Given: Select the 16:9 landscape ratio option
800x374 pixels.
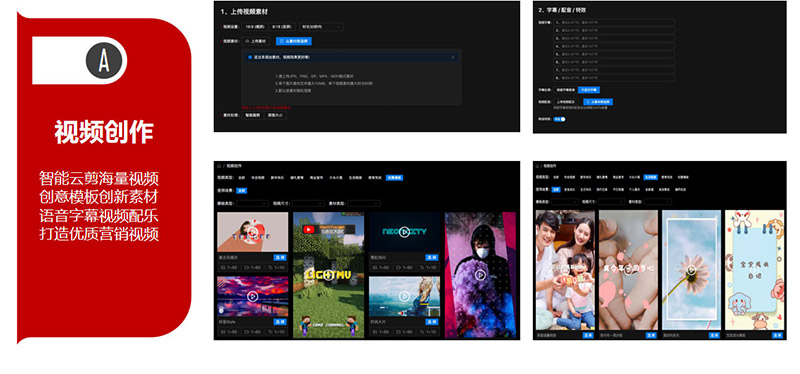Looking at the screenshot, I should (x=255, y=27).
